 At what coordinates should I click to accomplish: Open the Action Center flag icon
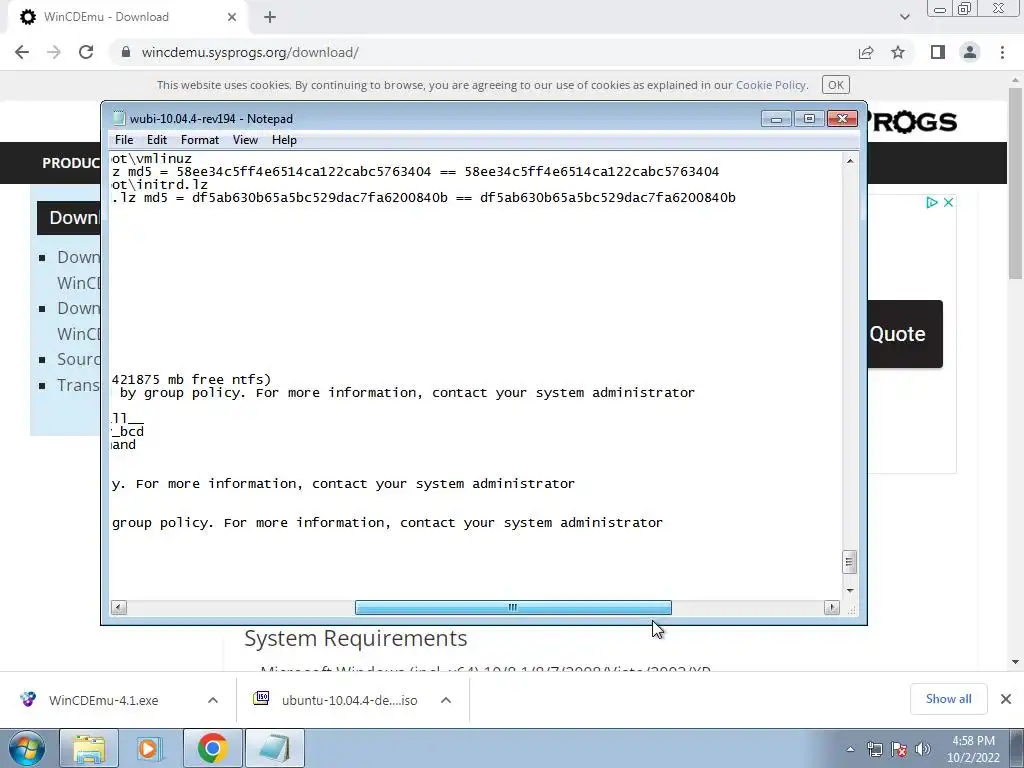point(899,749)
